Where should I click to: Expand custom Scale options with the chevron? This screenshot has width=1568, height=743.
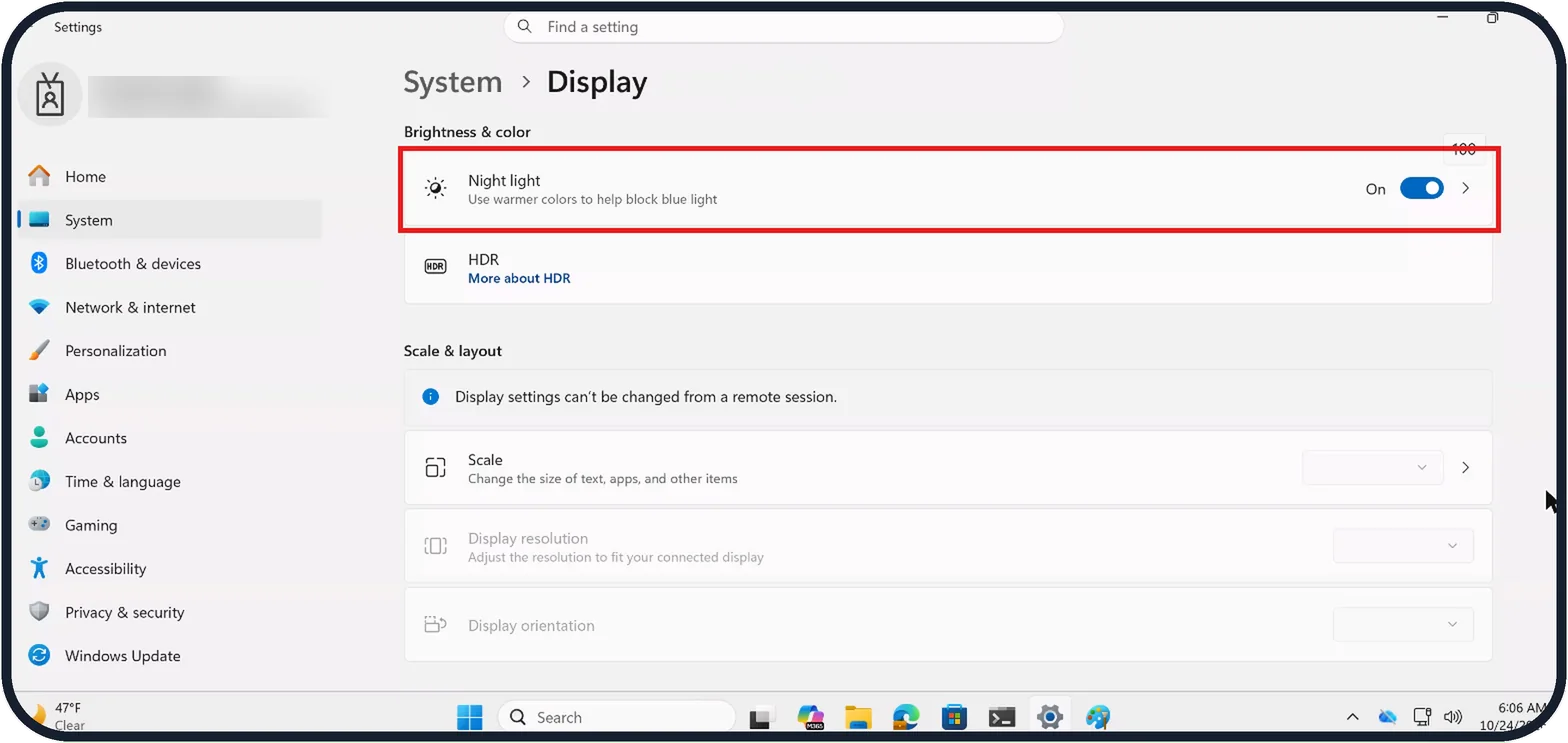point(1466,468)
